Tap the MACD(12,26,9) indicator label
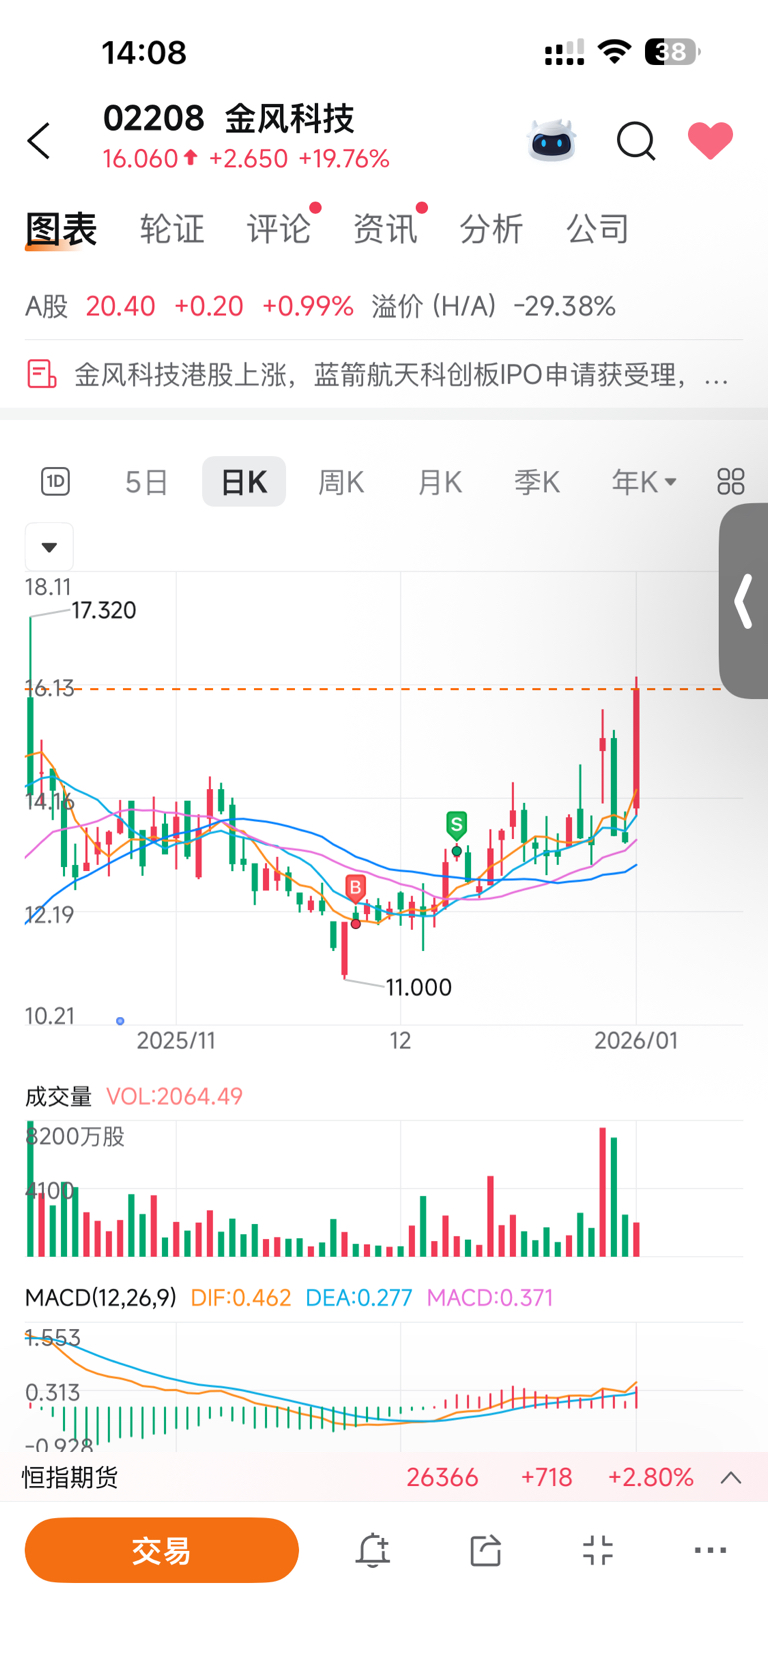Image resolution: width=768 pixels, height=1663 pixels. point(100,1298)
